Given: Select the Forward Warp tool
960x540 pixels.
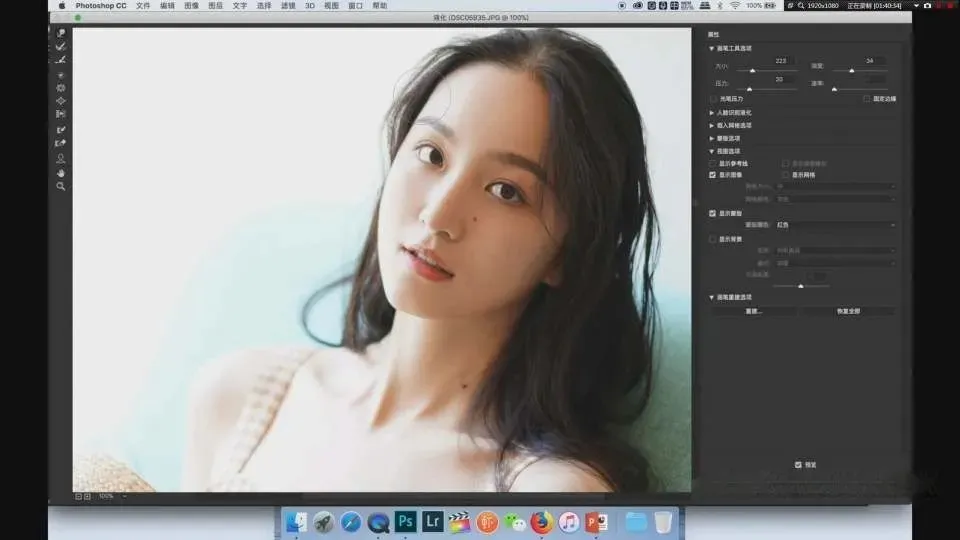Looking at the screenshot, I should [x=61, y=33].
